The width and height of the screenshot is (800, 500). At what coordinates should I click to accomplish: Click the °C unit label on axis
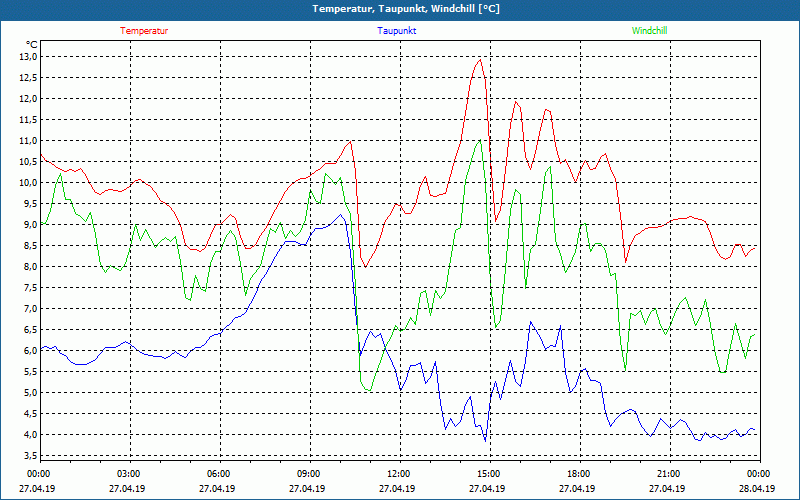click(x=32, y=45)
